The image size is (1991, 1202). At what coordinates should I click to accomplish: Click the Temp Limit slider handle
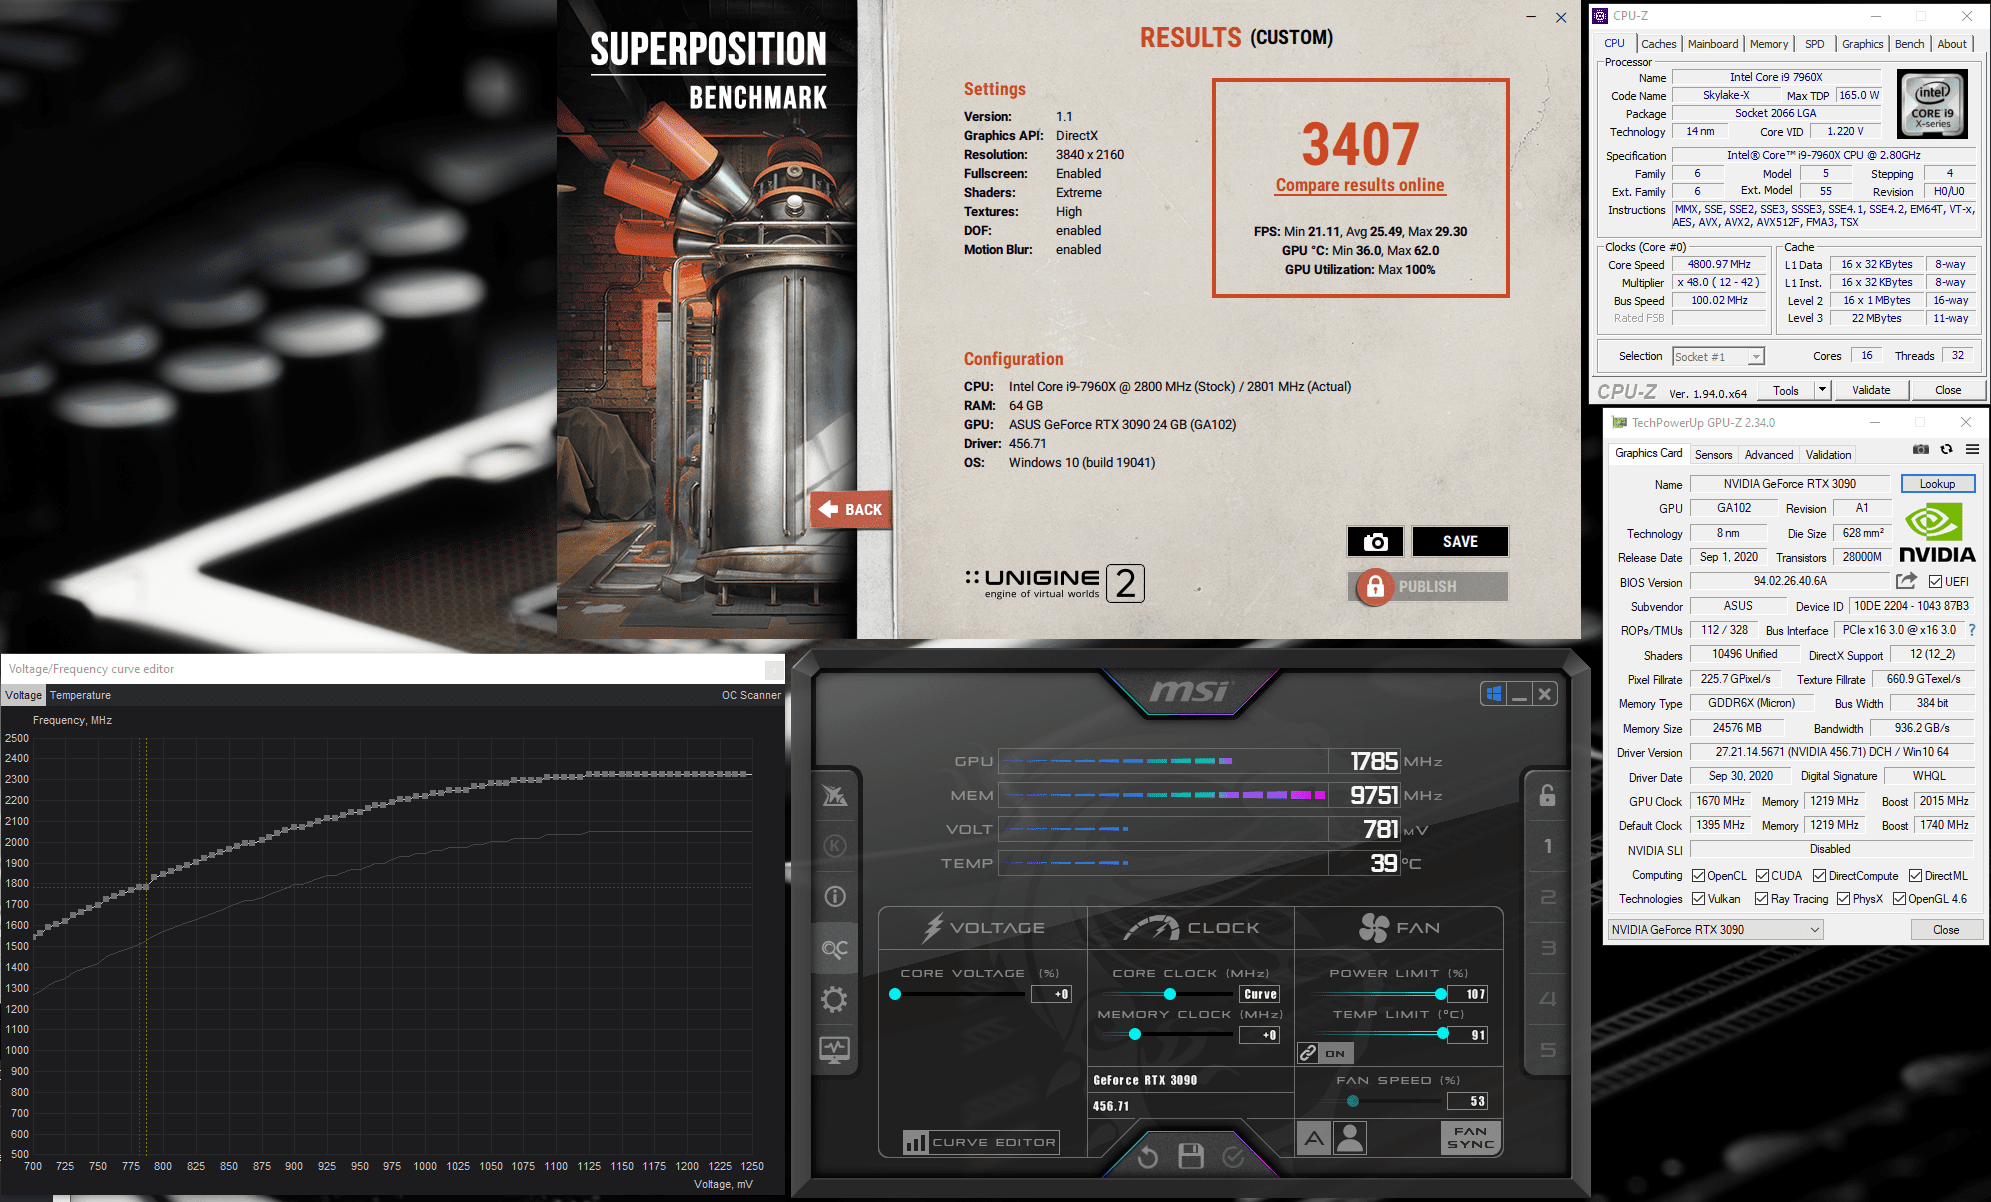pos(1442,1034)
